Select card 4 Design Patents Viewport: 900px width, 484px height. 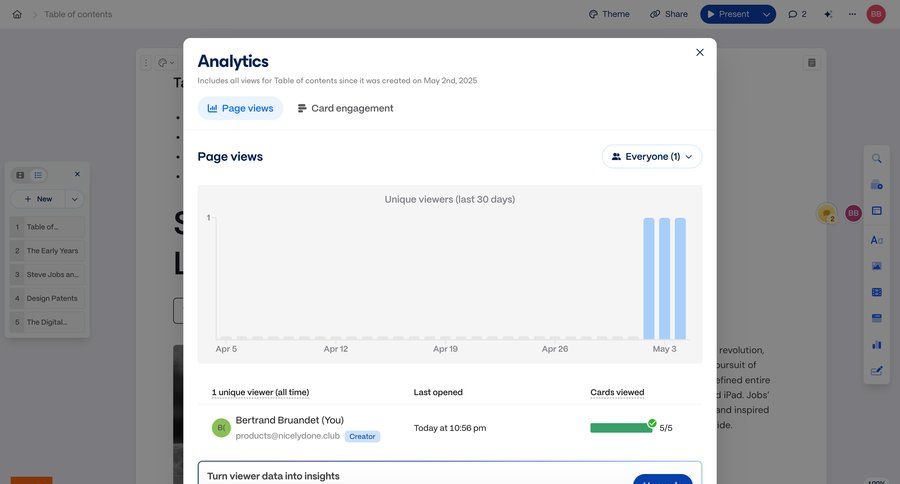pyautogui.click(x=47, y=299)
